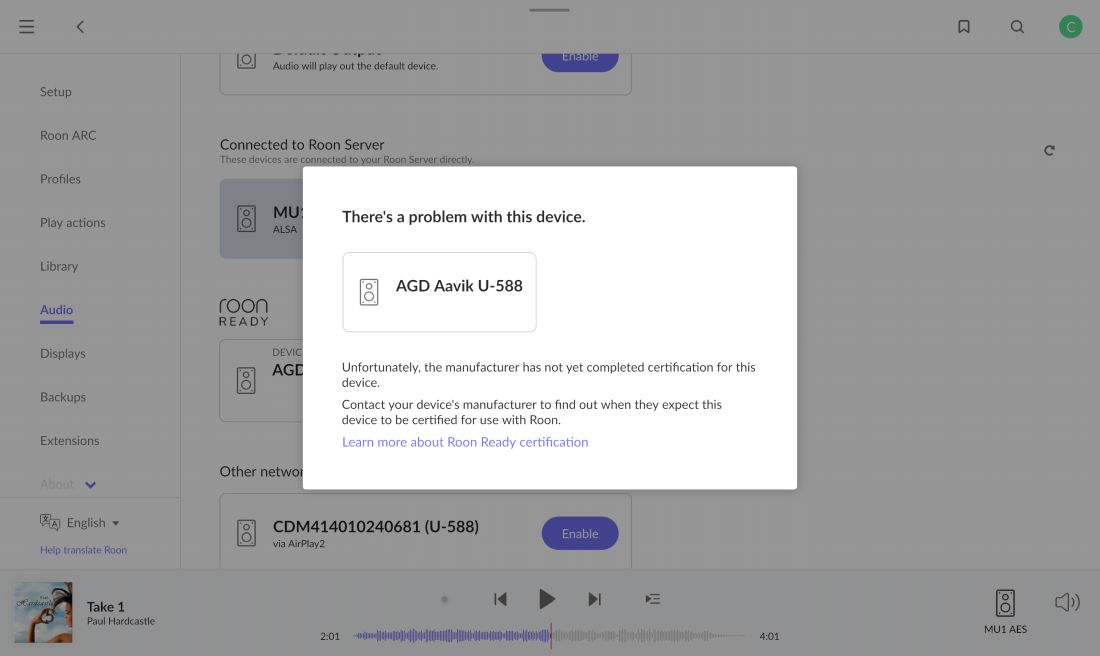Open the Extensions settings
This screenshot has width=1100, height=656.
click(69, 440)
